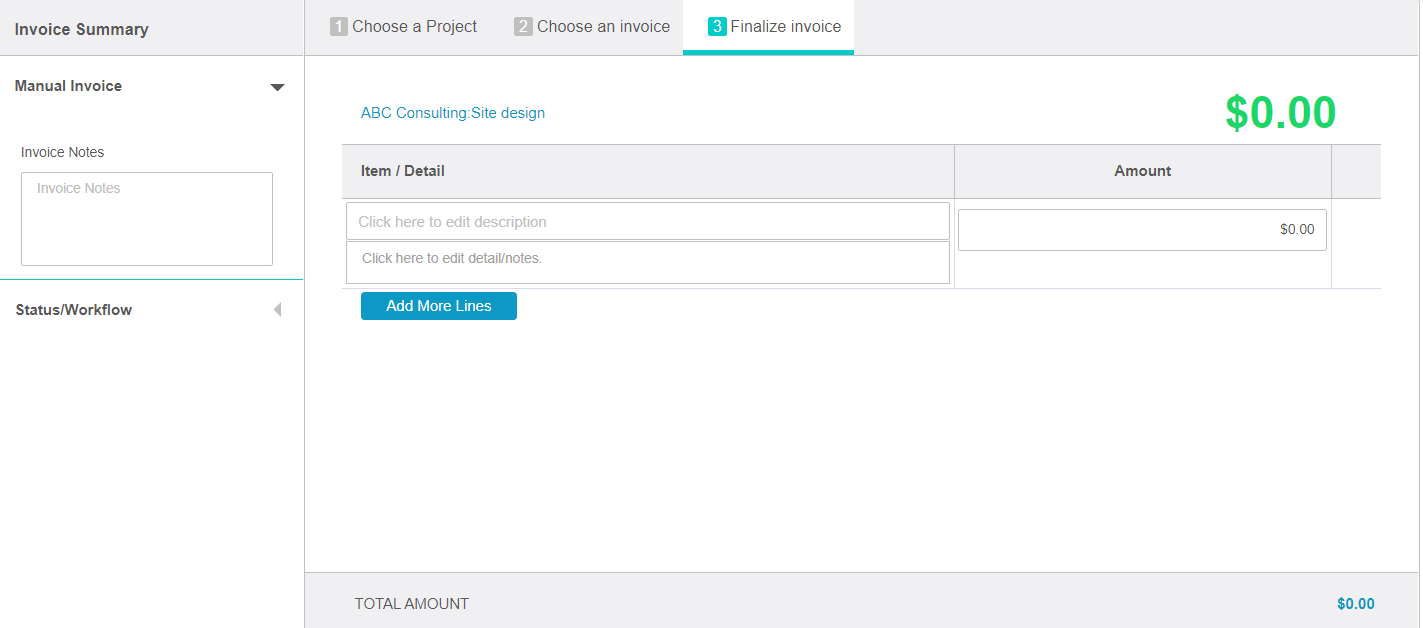Click the step 1 number badge
This screenshot has height=628, width=1423.
pos(339,27)
